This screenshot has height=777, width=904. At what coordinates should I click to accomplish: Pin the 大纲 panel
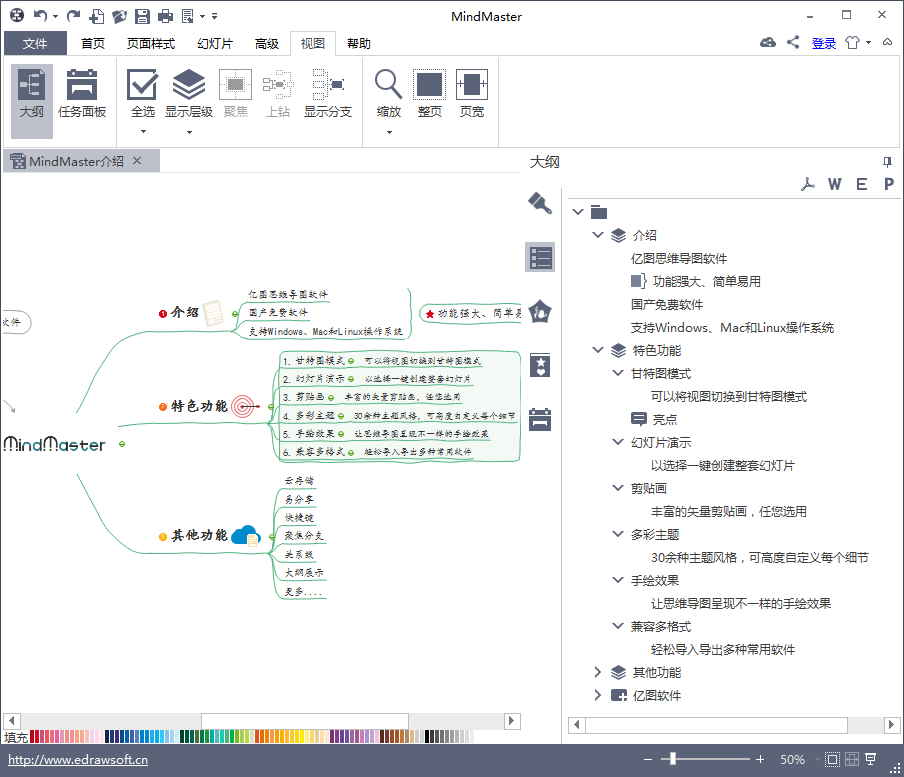coord(887,162)
